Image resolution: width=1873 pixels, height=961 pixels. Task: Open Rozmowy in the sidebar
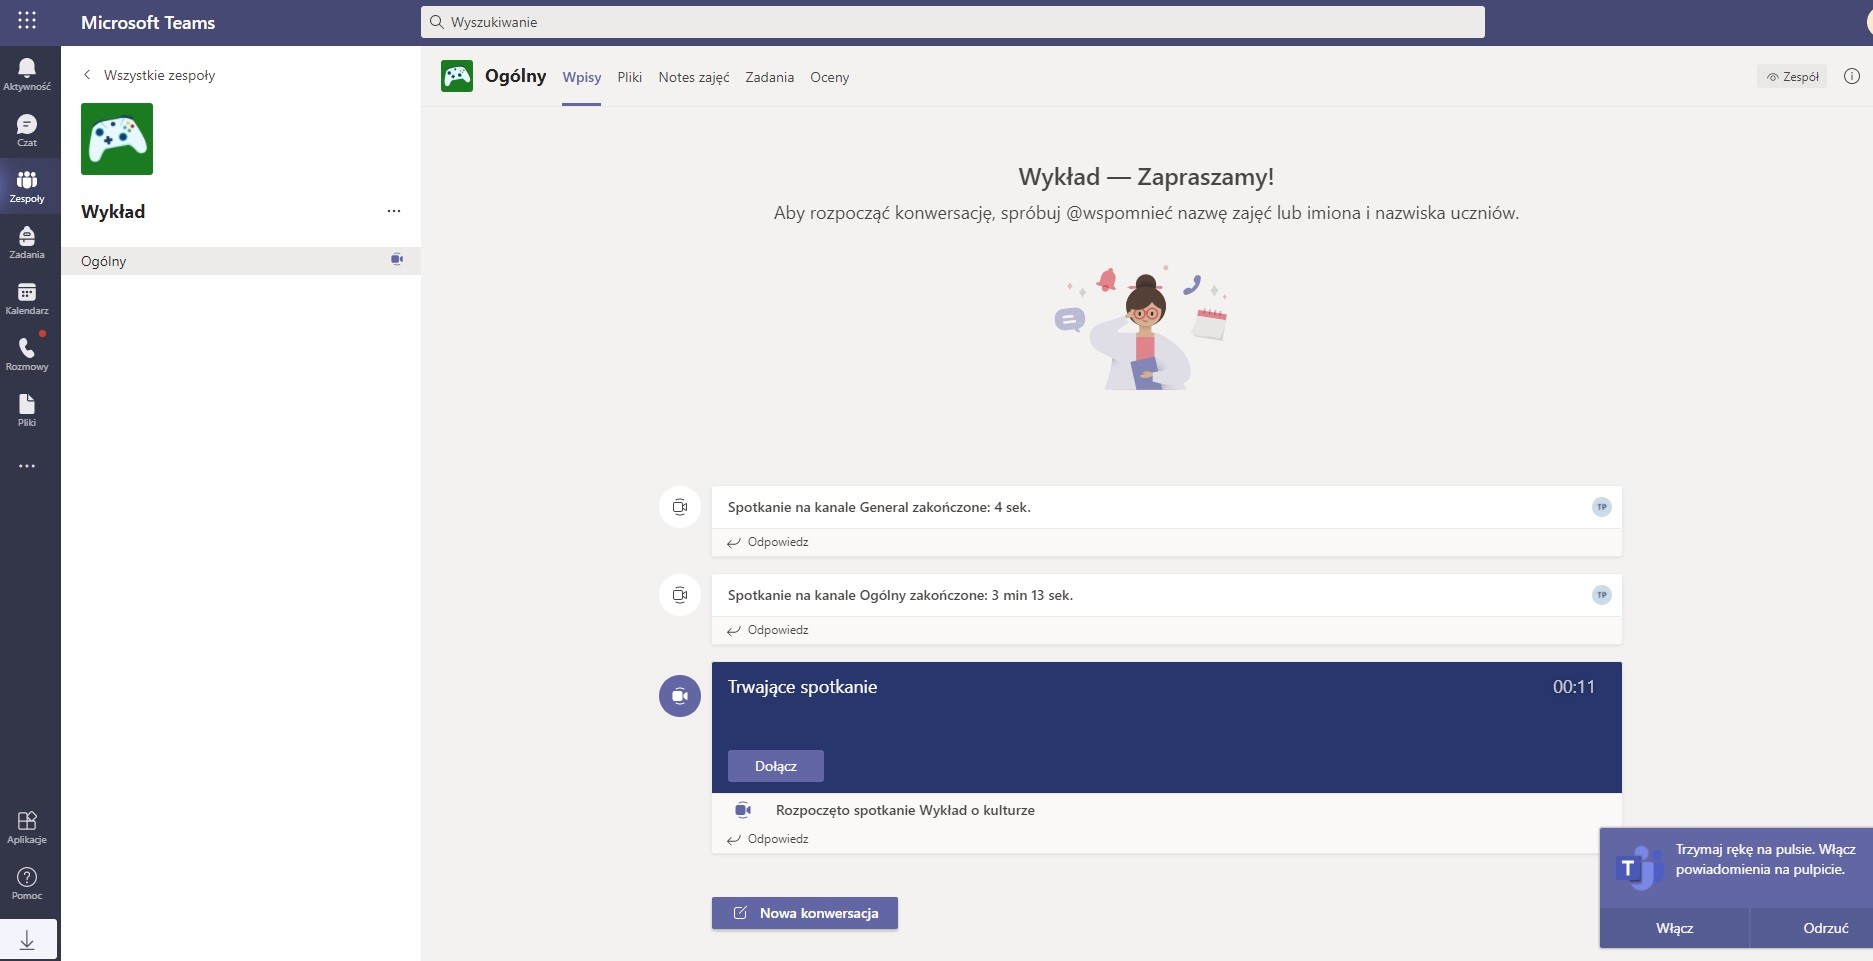point(27,354)
